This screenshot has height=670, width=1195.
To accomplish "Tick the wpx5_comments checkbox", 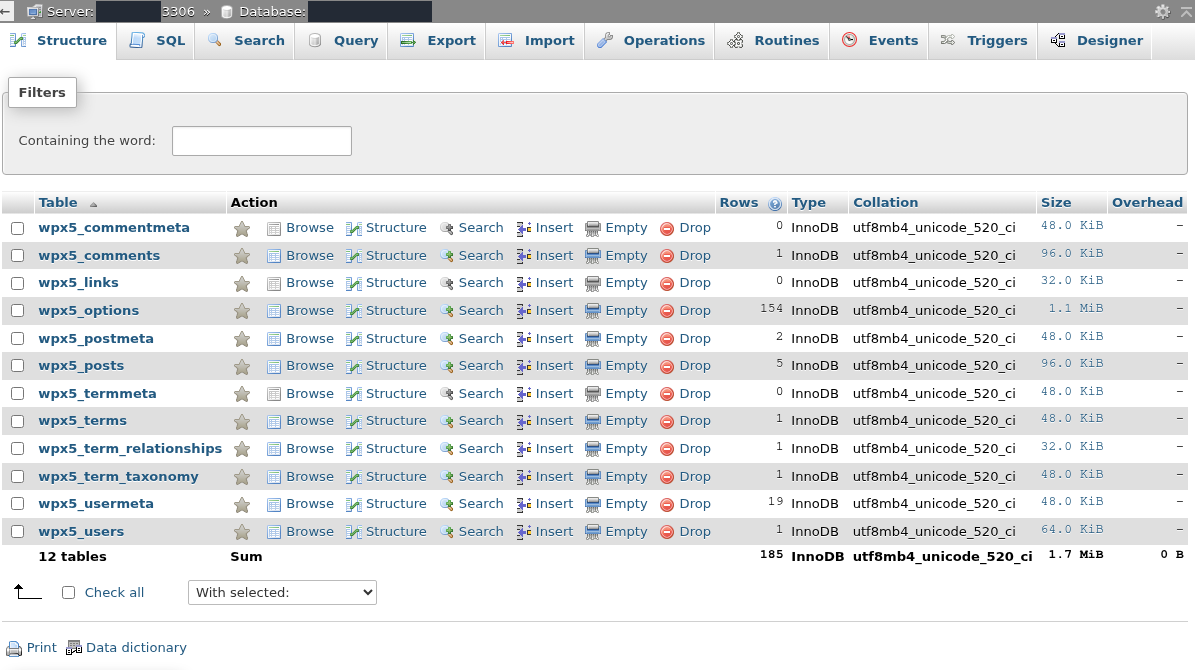I will (18, 256).
